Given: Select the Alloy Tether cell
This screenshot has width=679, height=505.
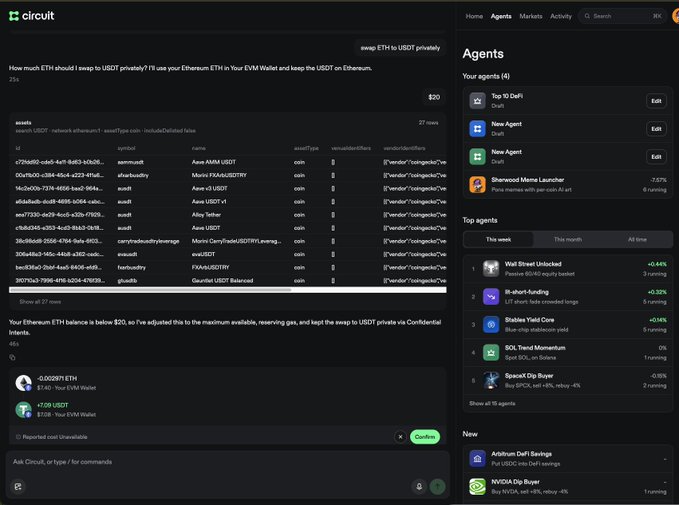Looking at the screenshot, I should click(206, 215).
